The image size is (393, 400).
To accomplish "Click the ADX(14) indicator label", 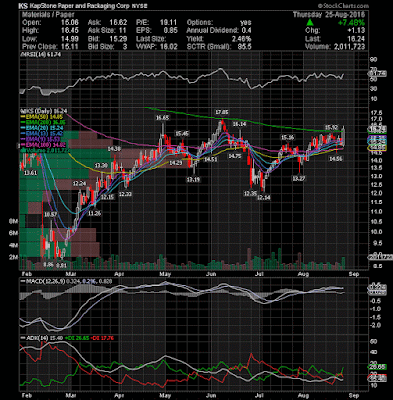I will 34,338.
